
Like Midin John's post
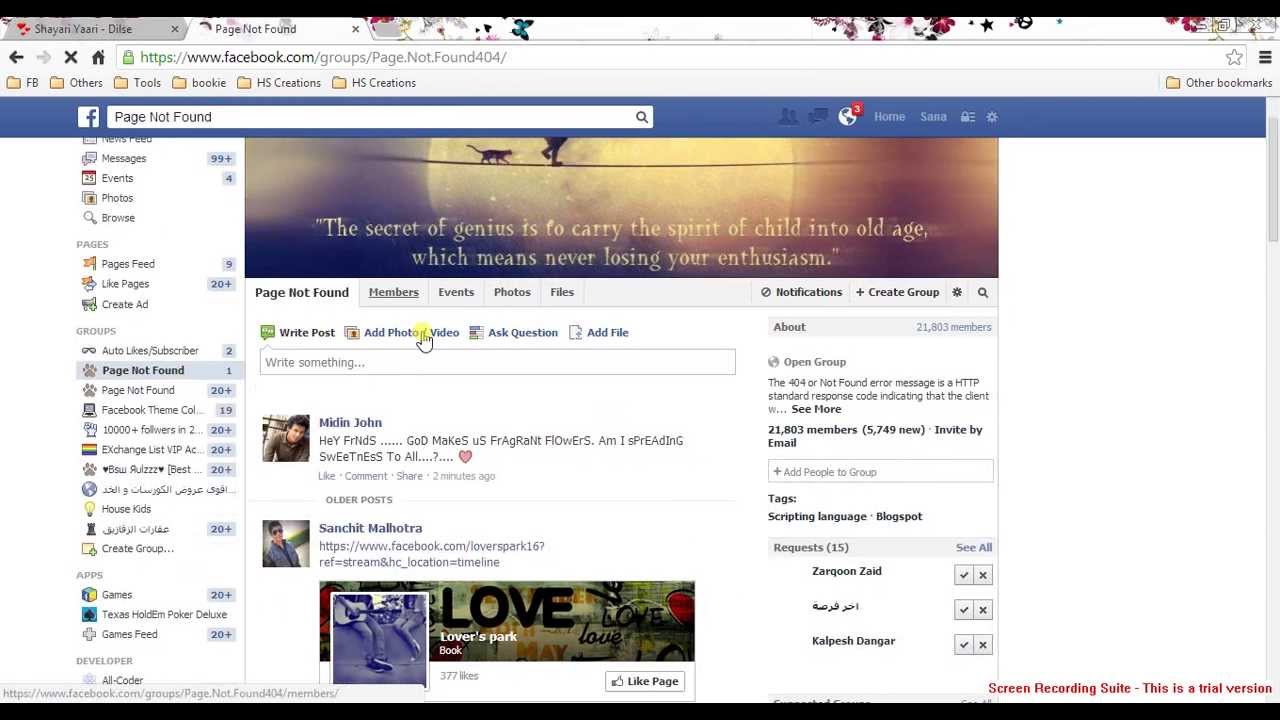(327, 476)
